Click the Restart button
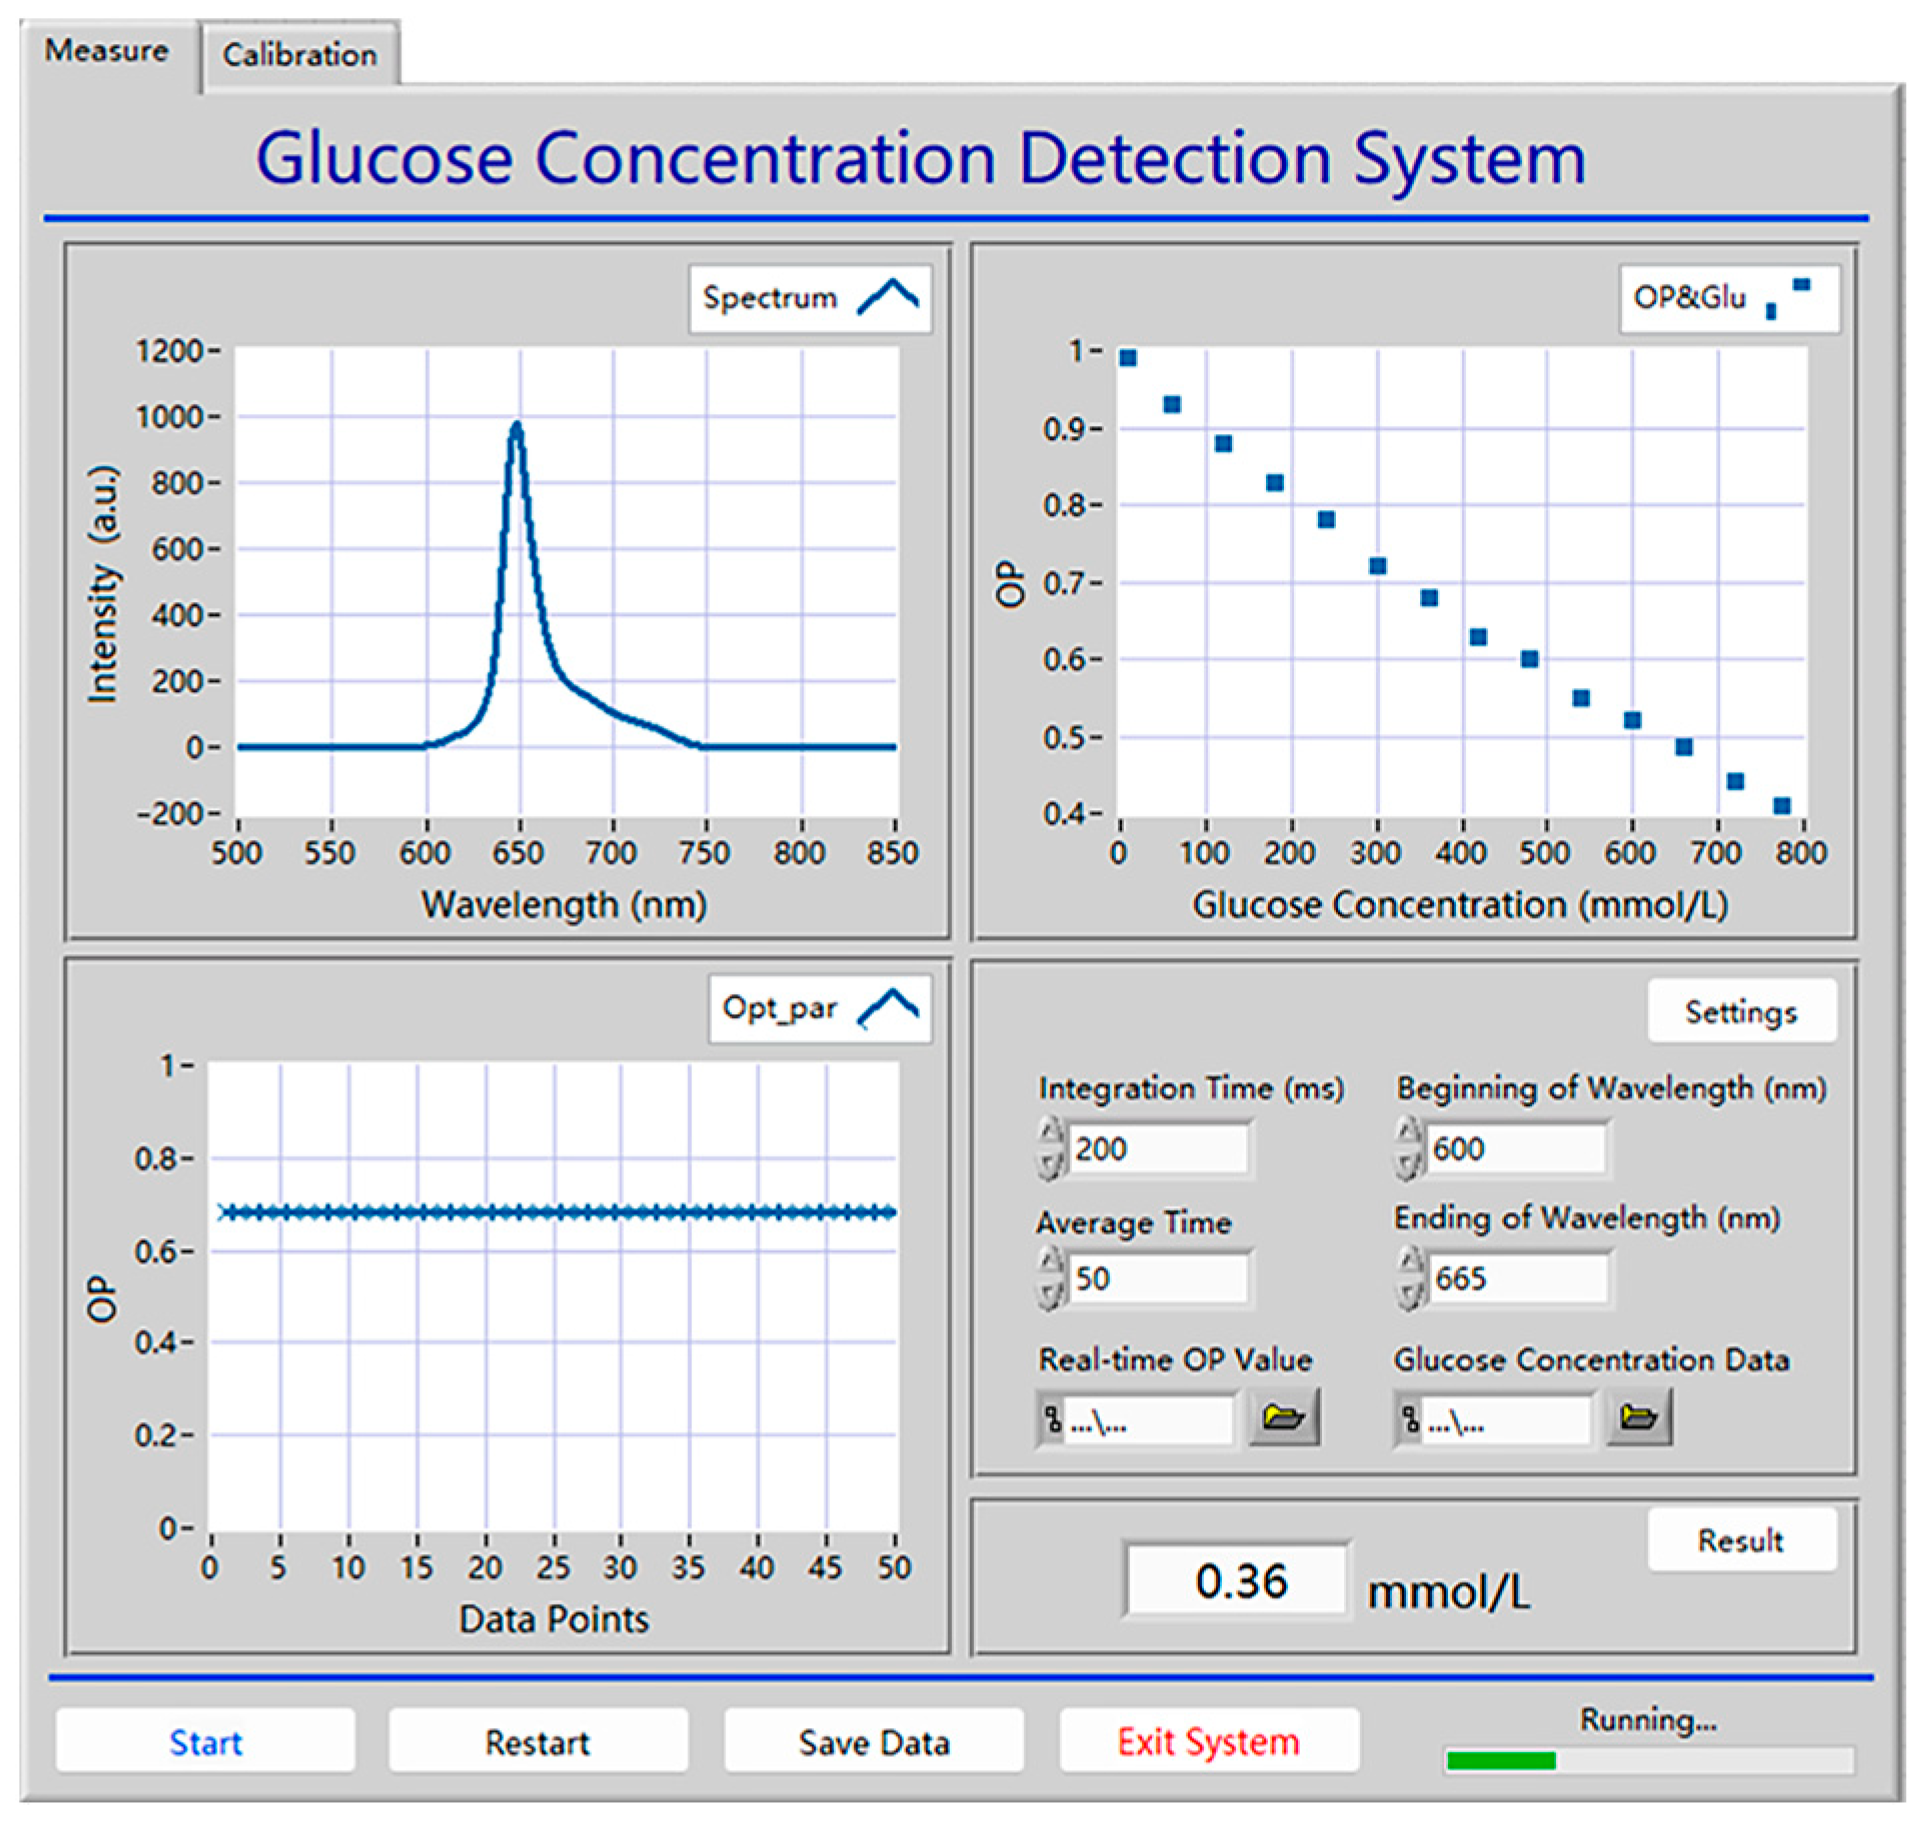This screenshot has width=1923, height=1832. point(537,1742)
